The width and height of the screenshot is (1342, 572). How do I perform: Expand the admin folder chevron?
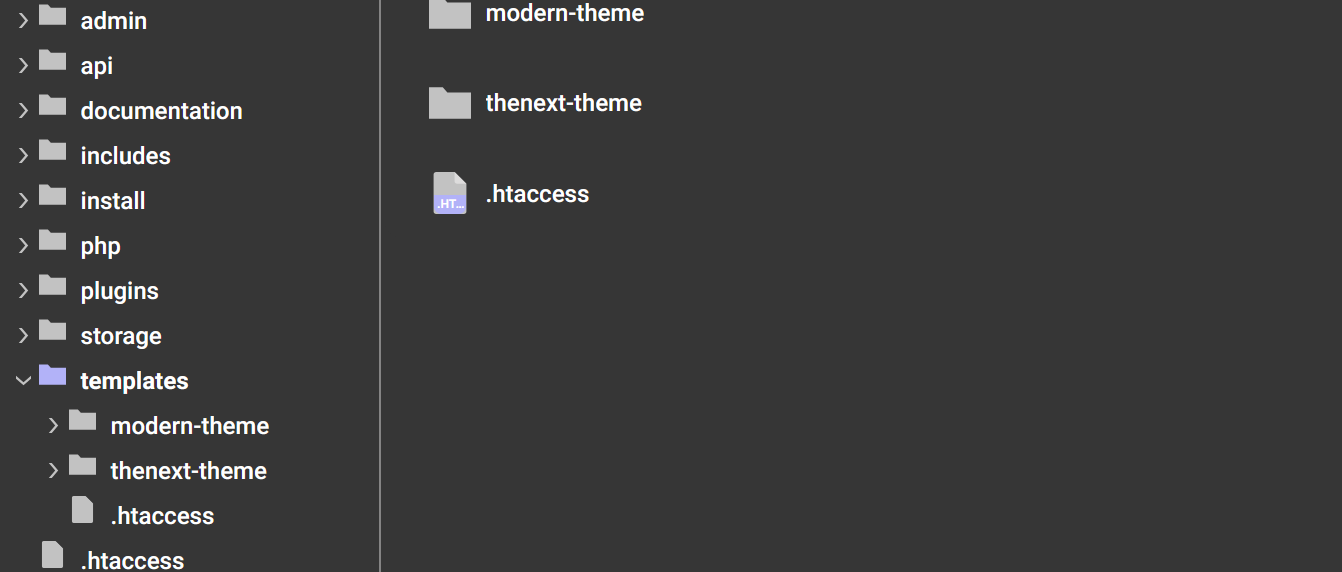(23, 21)
